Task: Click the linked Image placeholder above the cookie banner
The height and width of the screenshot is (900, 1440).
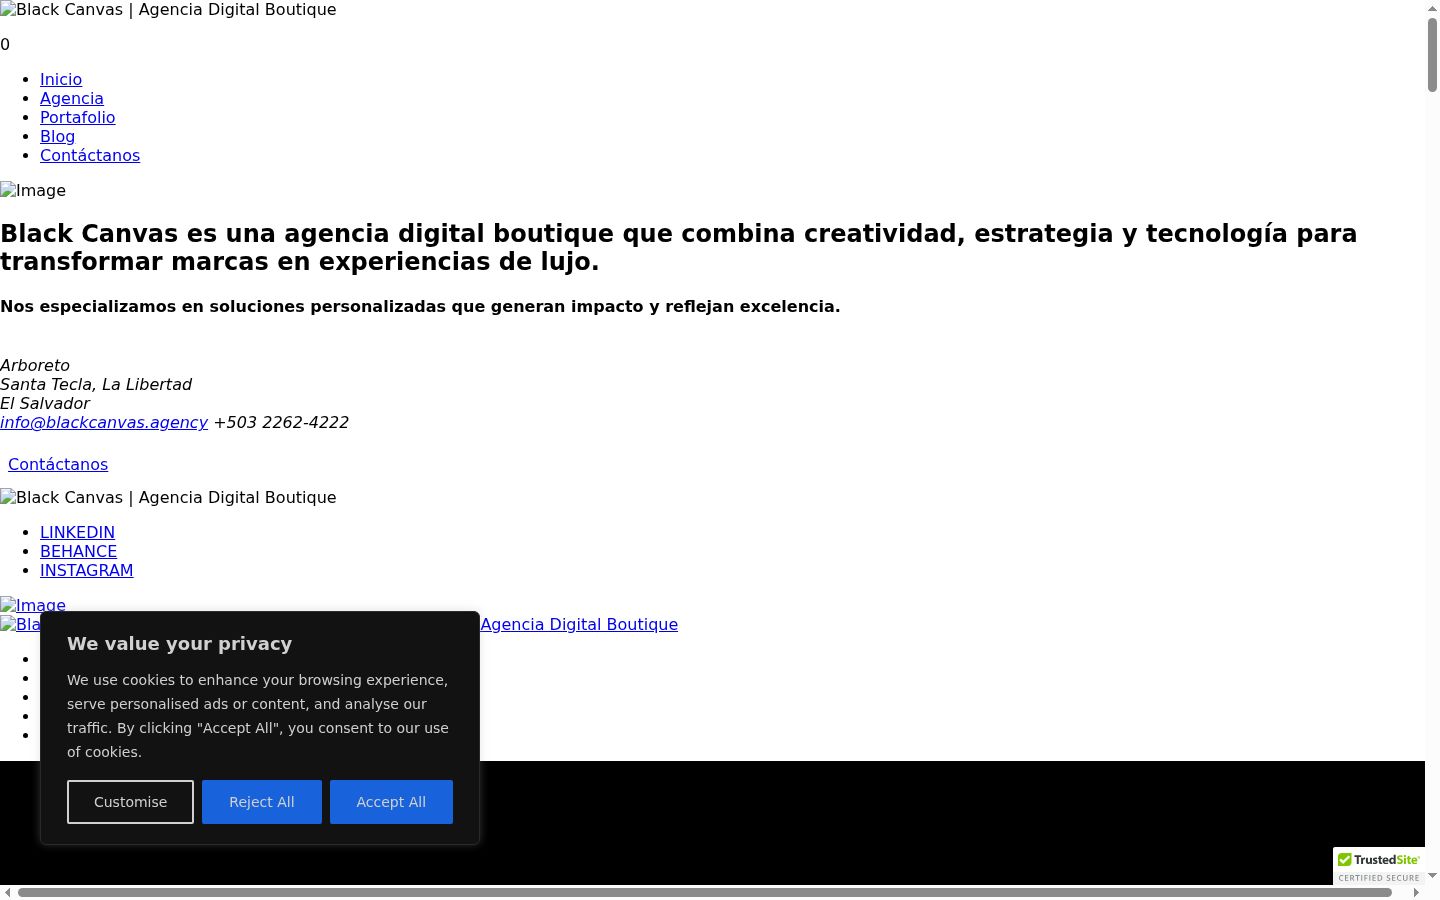Action: [x=33, y=604]
